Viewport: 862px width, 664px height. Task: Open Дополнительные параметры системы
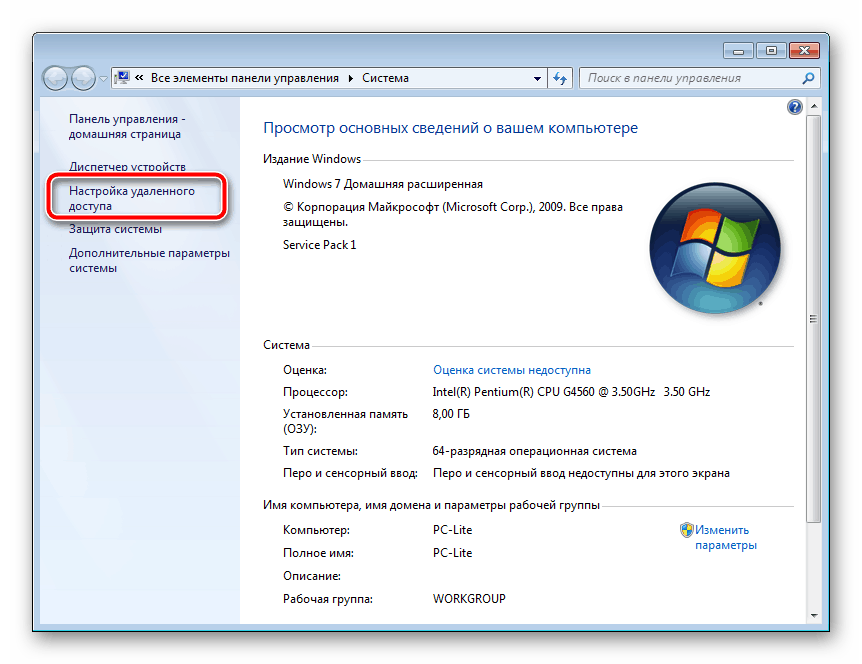141,260
